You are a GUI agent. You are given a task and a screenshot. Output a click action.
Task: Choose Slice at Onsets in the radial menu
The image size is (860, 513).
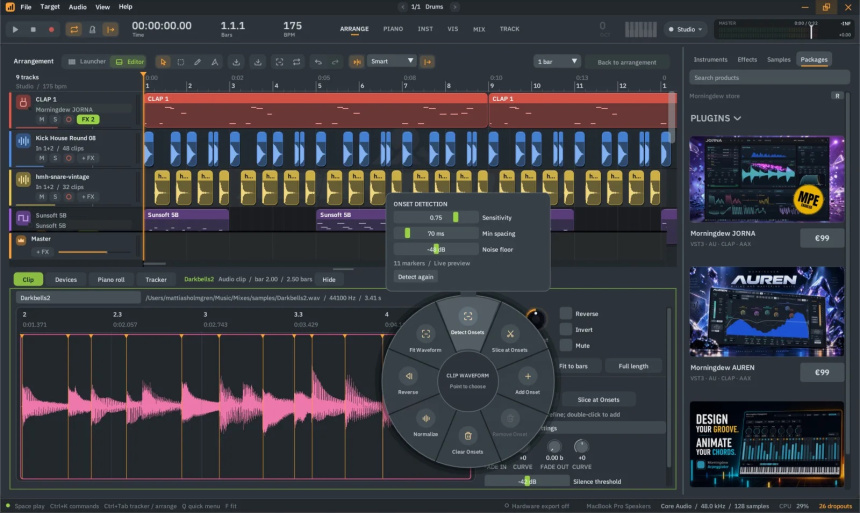click(x=510, y=340)
